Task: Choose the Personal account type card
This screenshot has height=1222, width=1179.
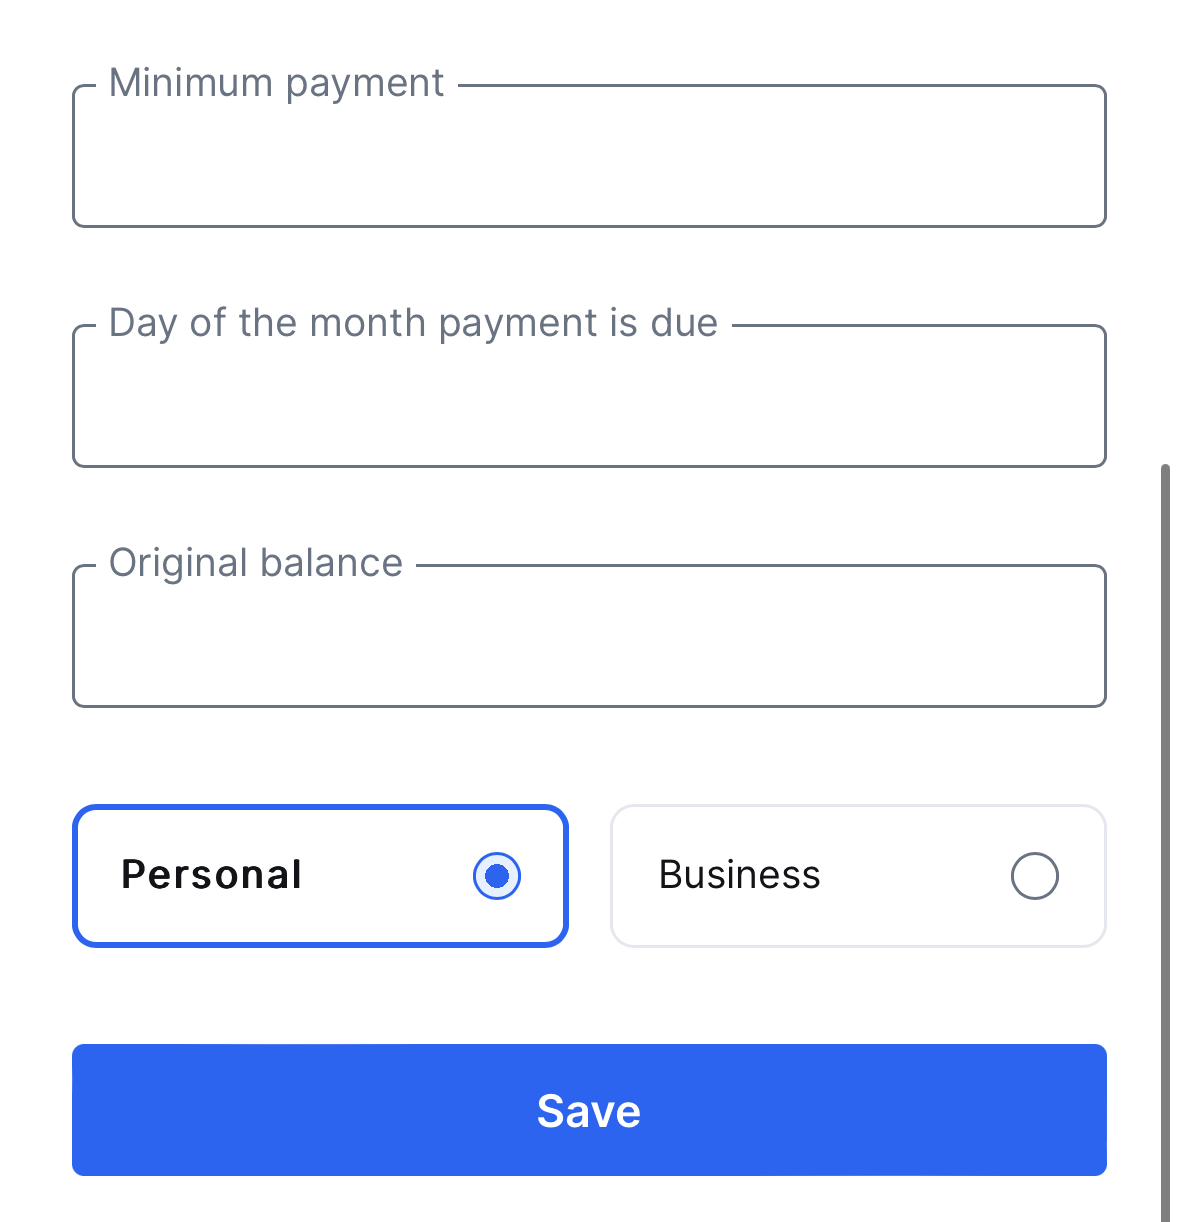Action: (x=320, y=876)
